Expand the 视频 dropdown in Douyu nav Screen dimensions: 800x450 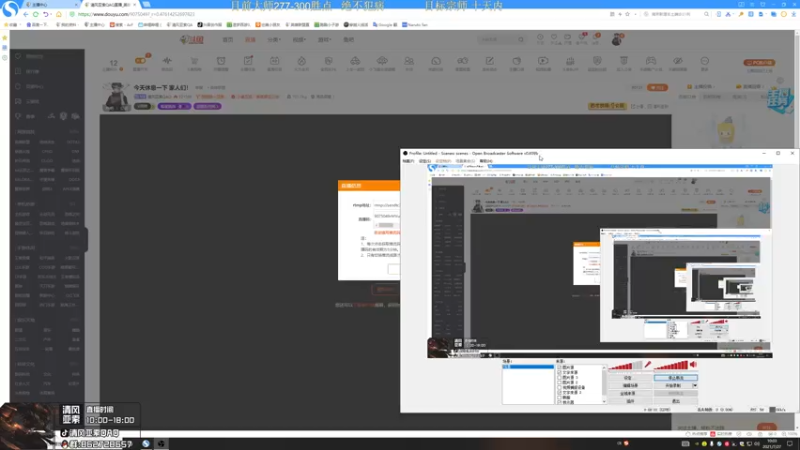coord(299,39)
